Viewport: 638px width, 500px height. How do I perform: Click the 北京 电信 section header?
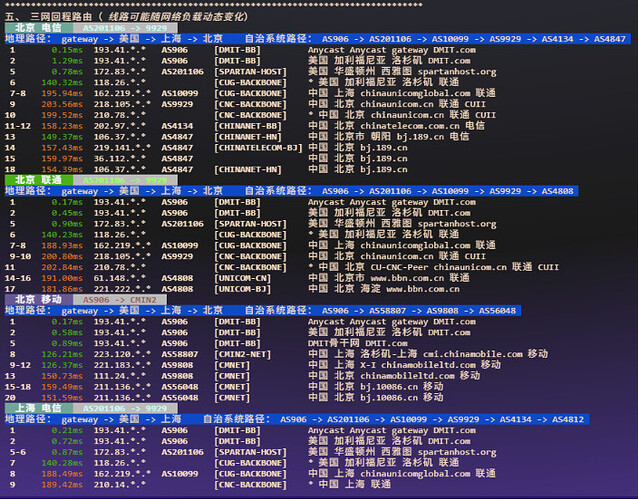tap(39, 28)
